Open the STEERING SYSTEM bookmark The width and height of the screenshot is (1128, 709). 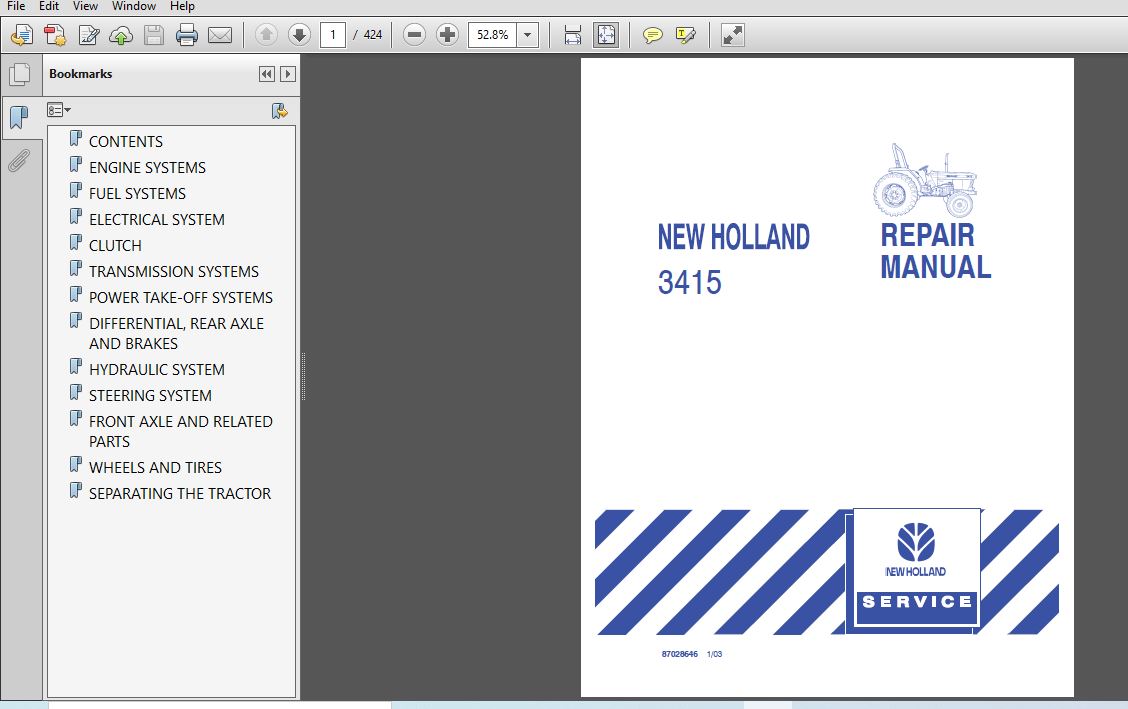tap(150, 395)
